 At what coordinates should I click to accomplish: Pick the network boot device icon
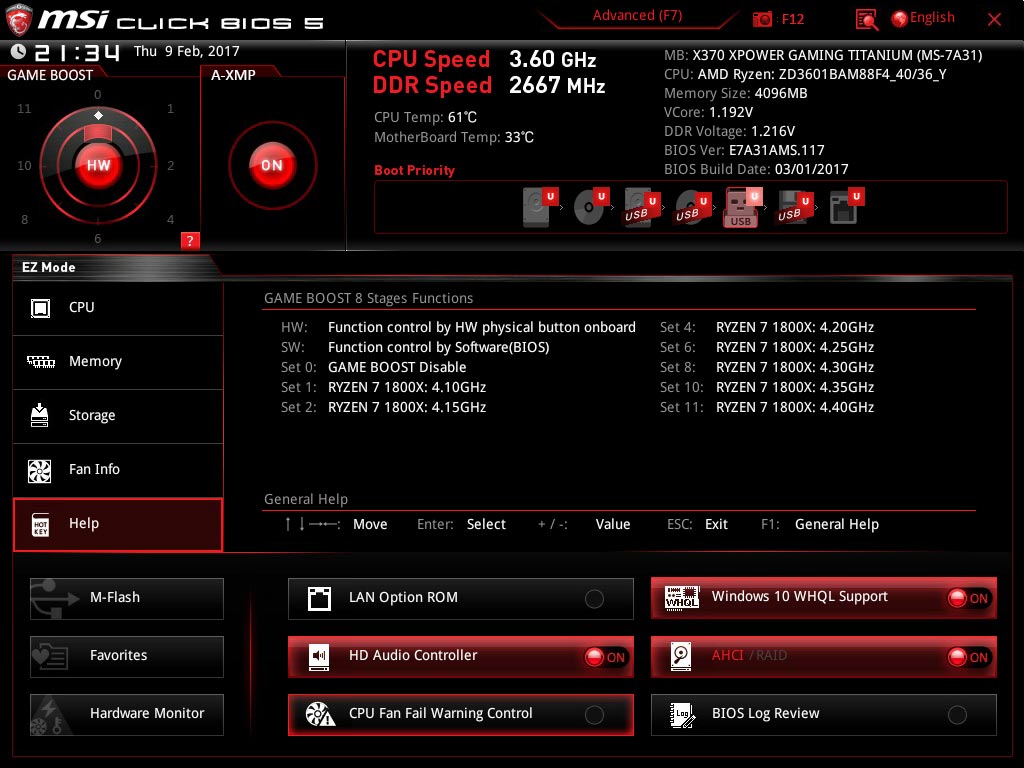[846, 207]
